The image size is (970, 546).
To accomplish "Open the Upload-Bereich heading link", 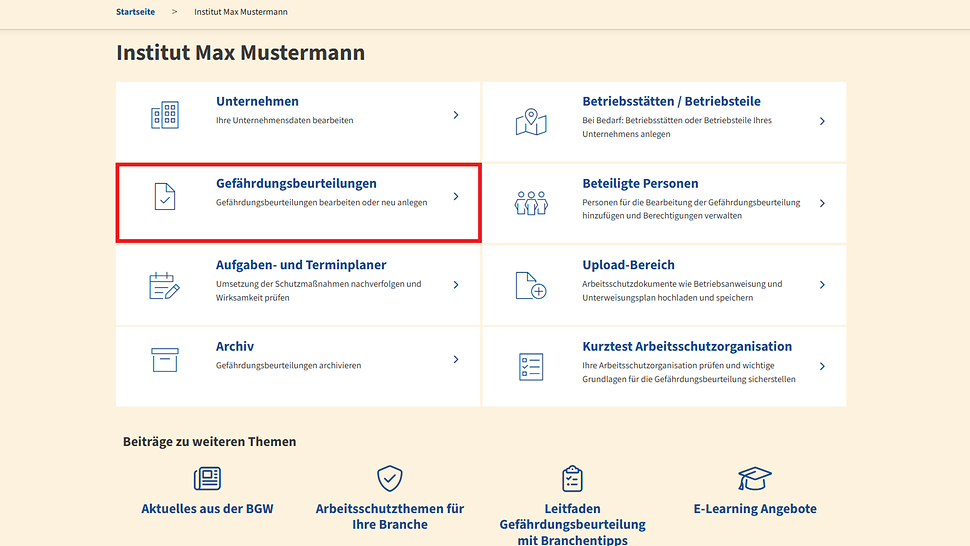I will (x=629, y=265).
